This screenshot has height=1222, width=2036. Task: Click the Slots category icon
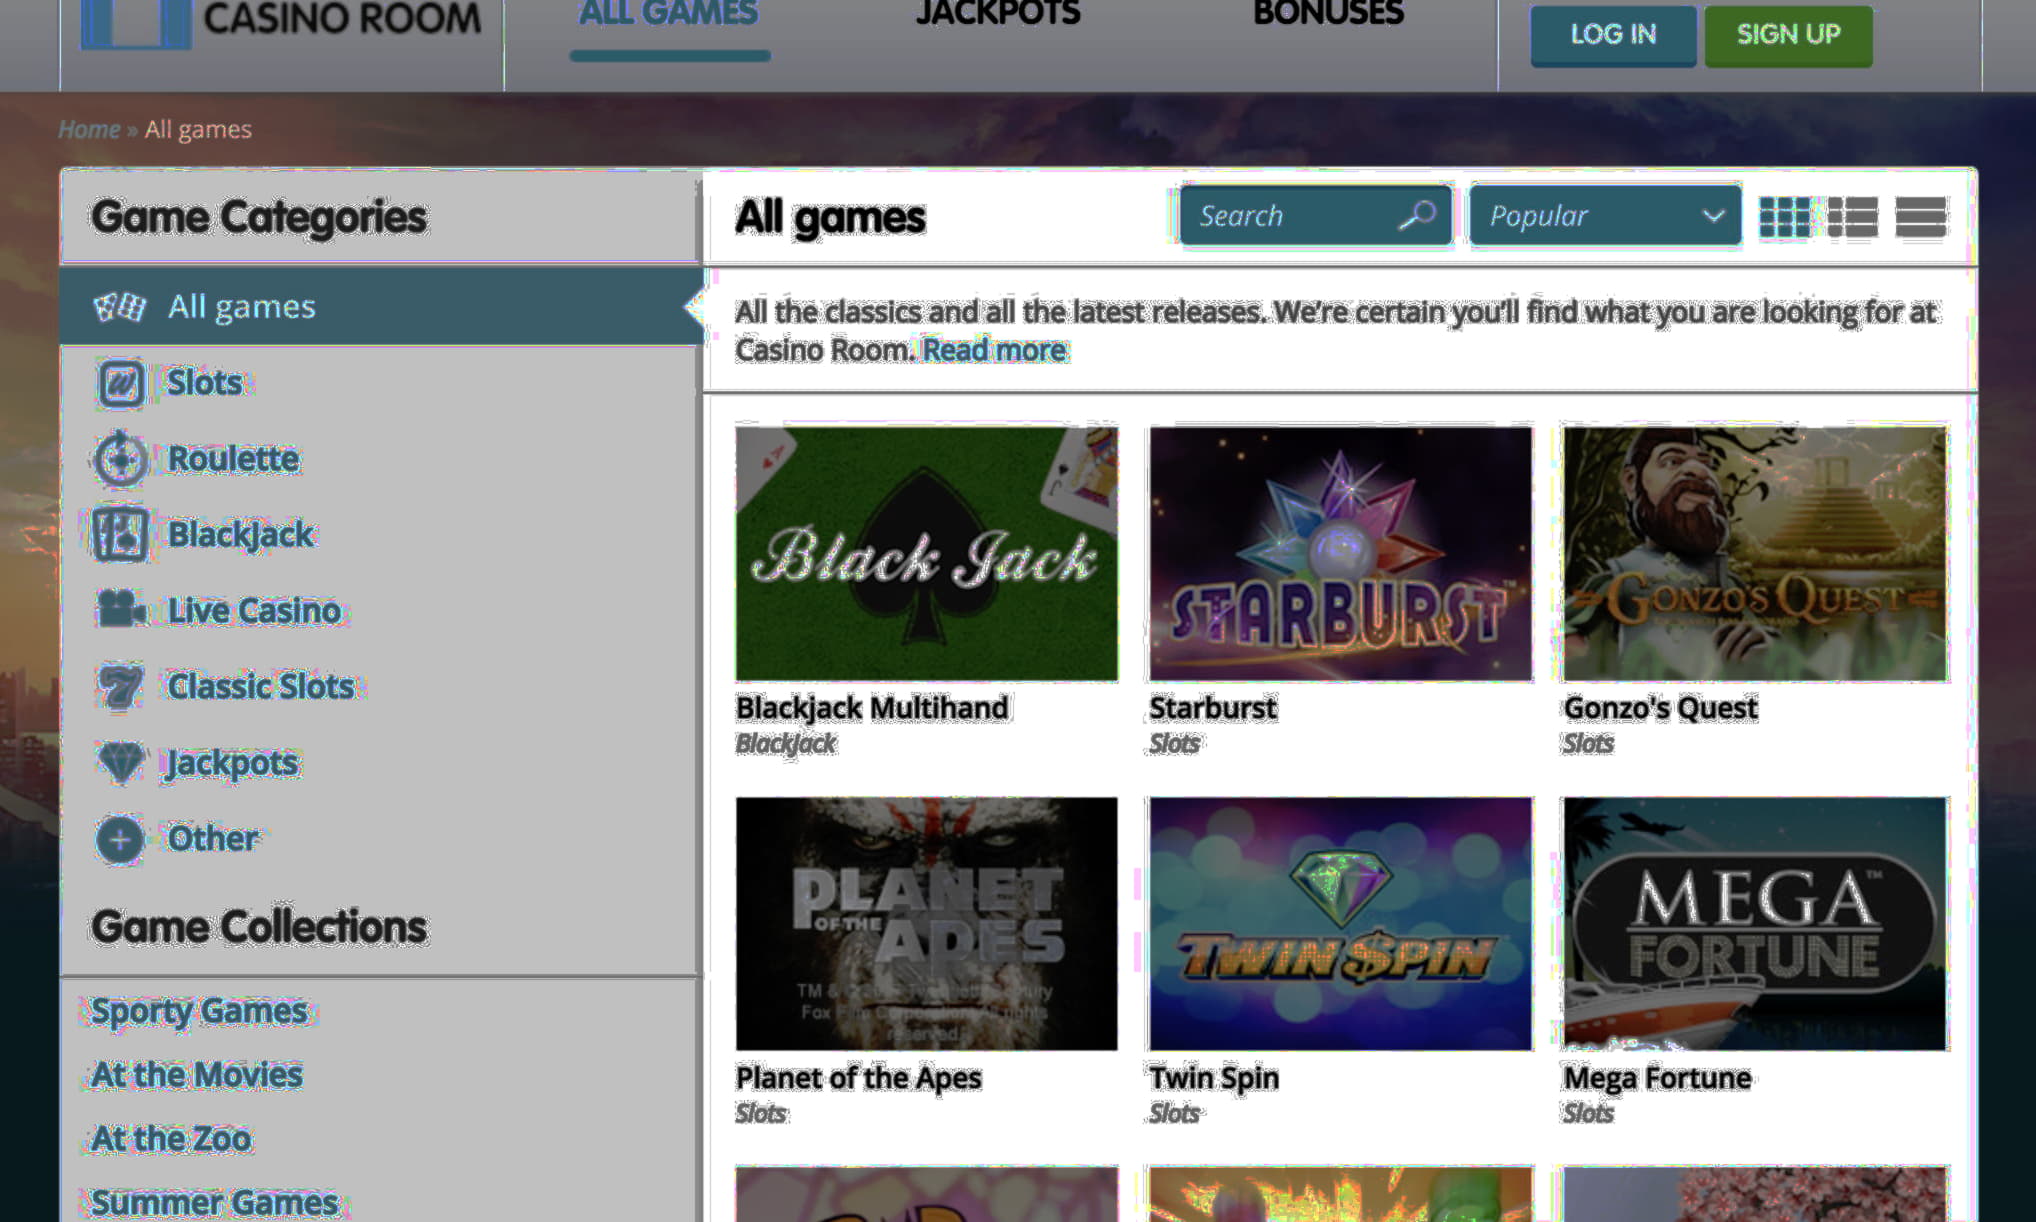(x=121, y=383)
